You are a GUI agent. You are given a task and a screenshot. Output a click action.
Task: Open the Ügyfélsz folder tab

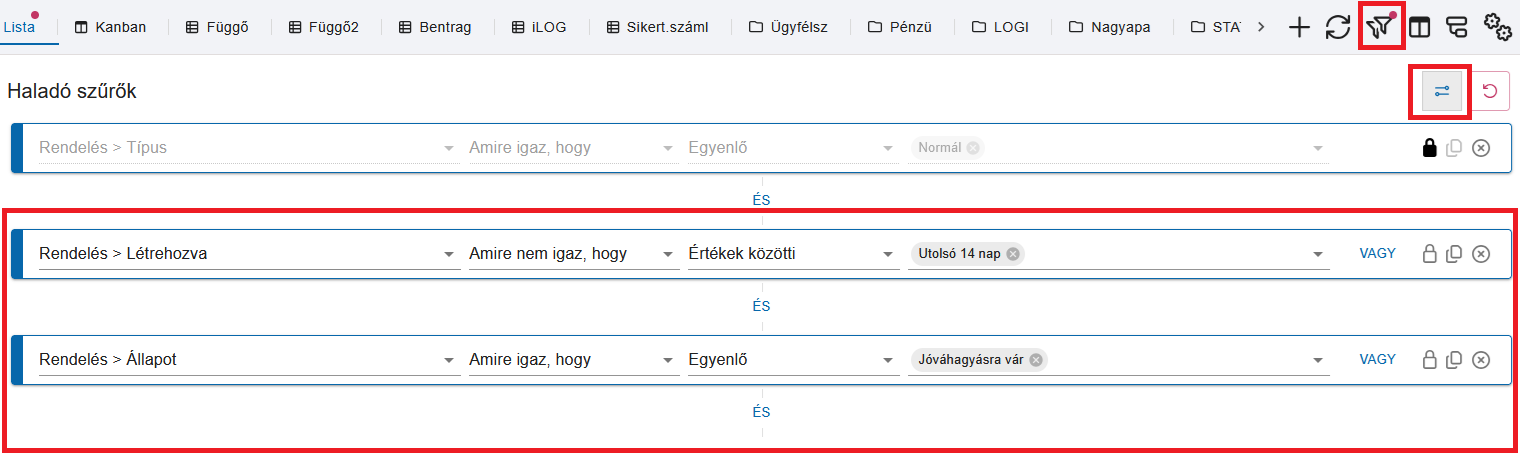click(x=788, y=27)
